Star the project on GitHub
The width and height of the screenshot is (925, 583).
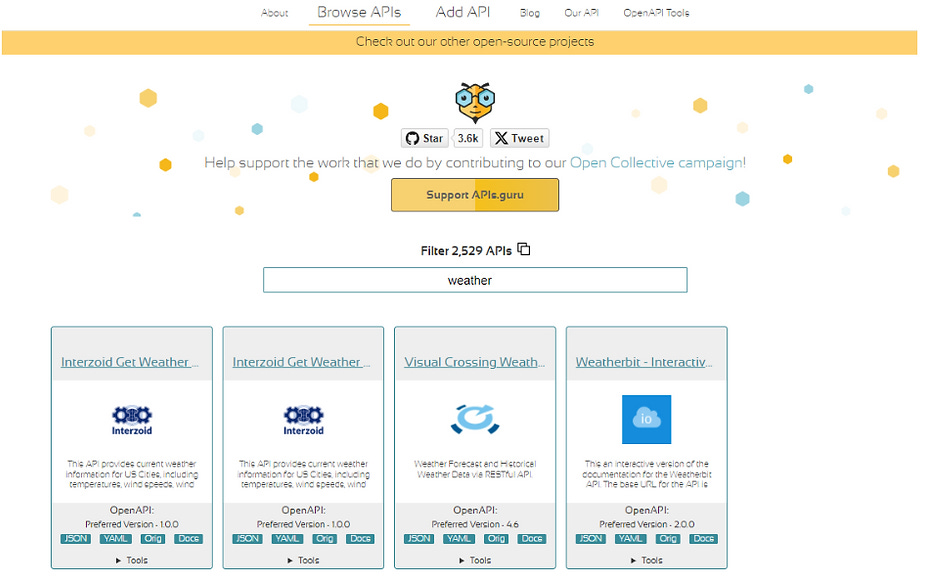pyautogui.click(x=424, y=138)
